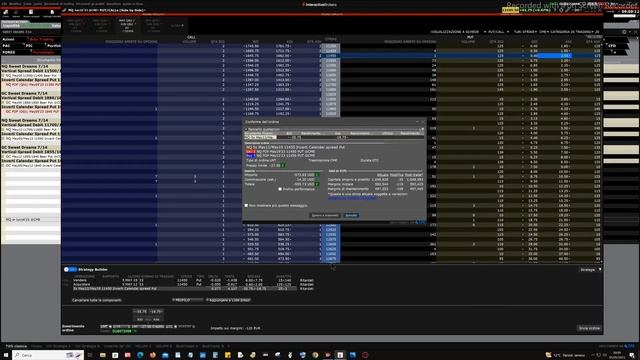Open the Windows Start menu
The width and height of the screenshot is (640, 360).
pyautogui.click(x=6, y=355)
